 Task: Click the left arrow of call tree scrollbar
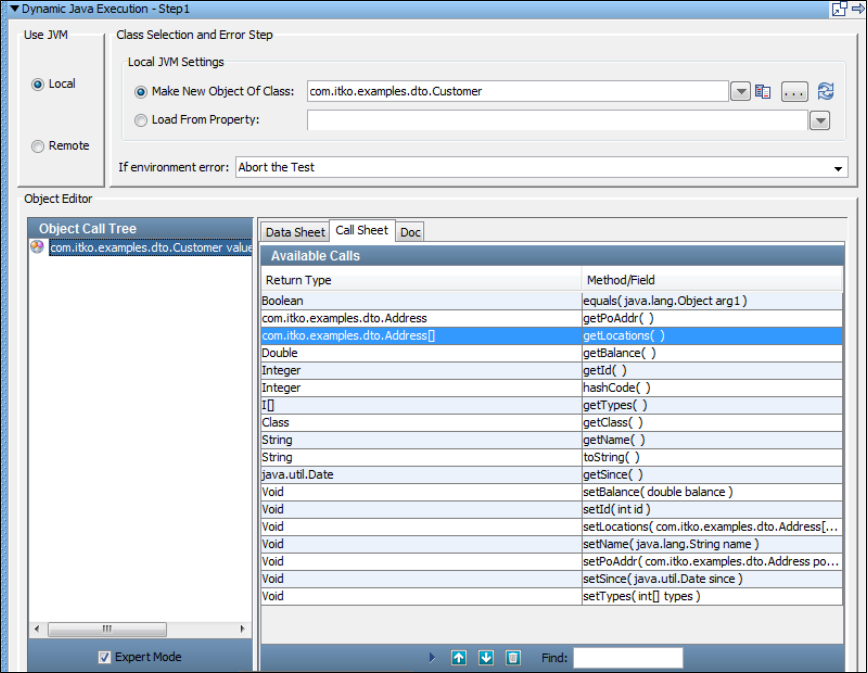pyautogui.click(x=37, y=629)
